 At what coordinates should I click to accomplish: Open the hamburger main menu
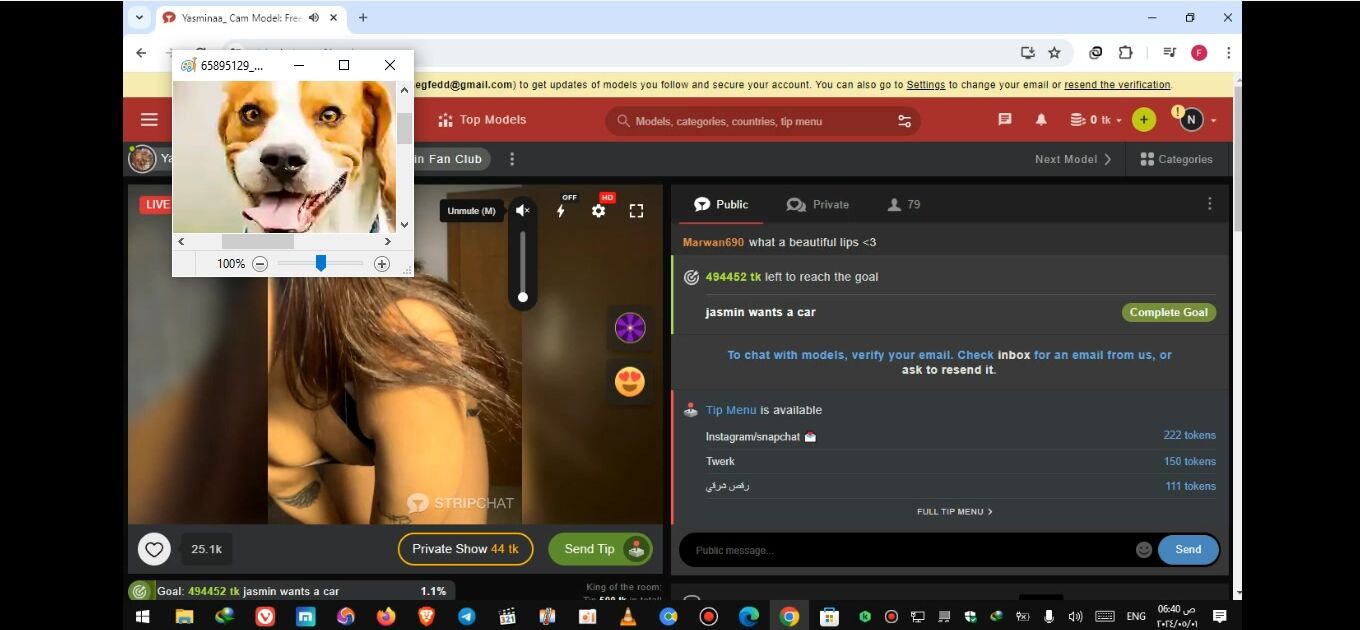149,120
